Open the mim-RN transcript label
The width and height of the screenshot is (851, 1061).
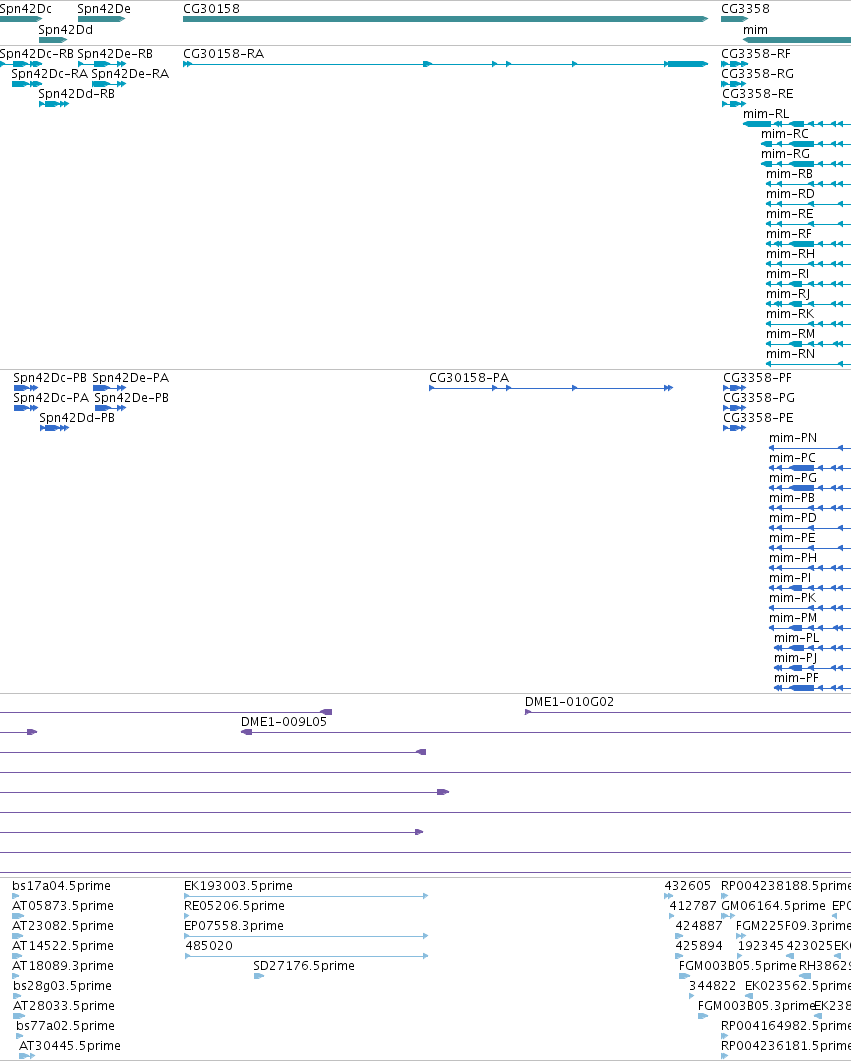[790, 354]
